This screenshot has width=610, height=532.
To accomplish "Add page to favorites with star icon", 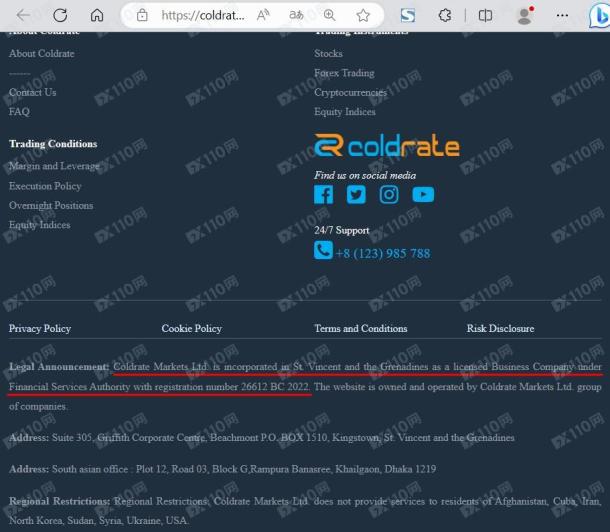I will coord(363,16).
